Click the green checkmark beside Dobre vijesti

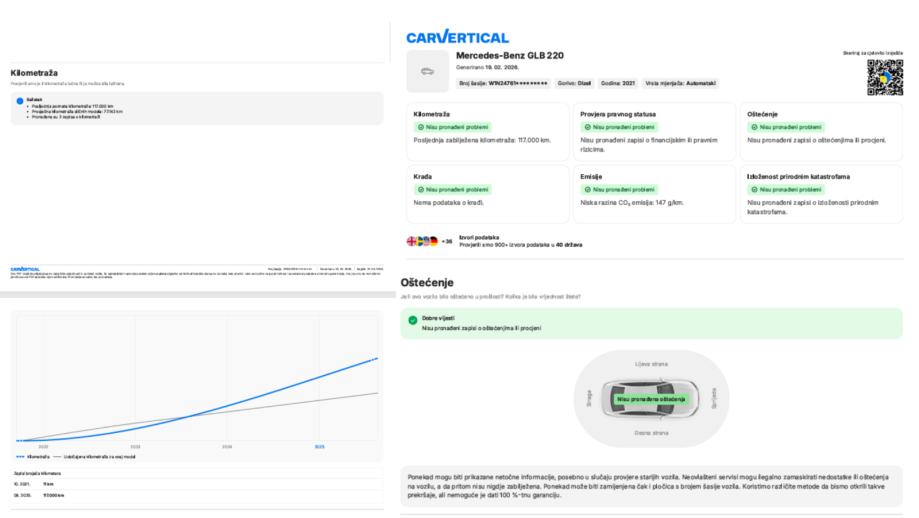click(413, 321)
